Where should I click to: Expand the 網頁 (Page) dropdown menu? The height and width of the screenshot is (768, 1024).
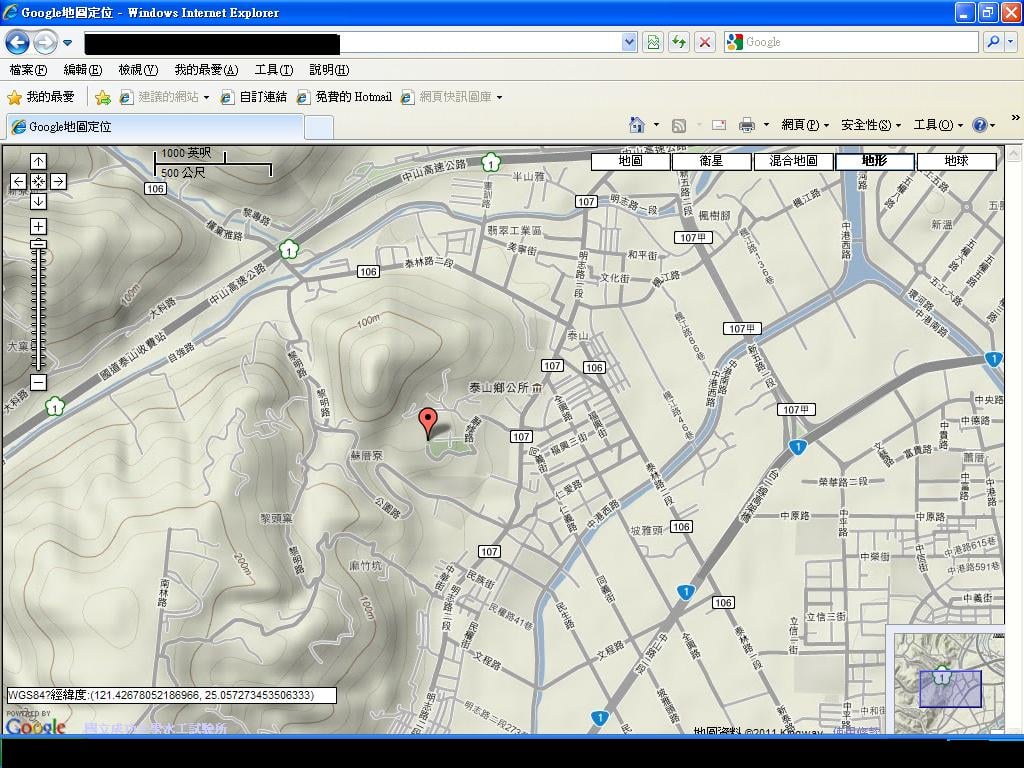[805, 125]
